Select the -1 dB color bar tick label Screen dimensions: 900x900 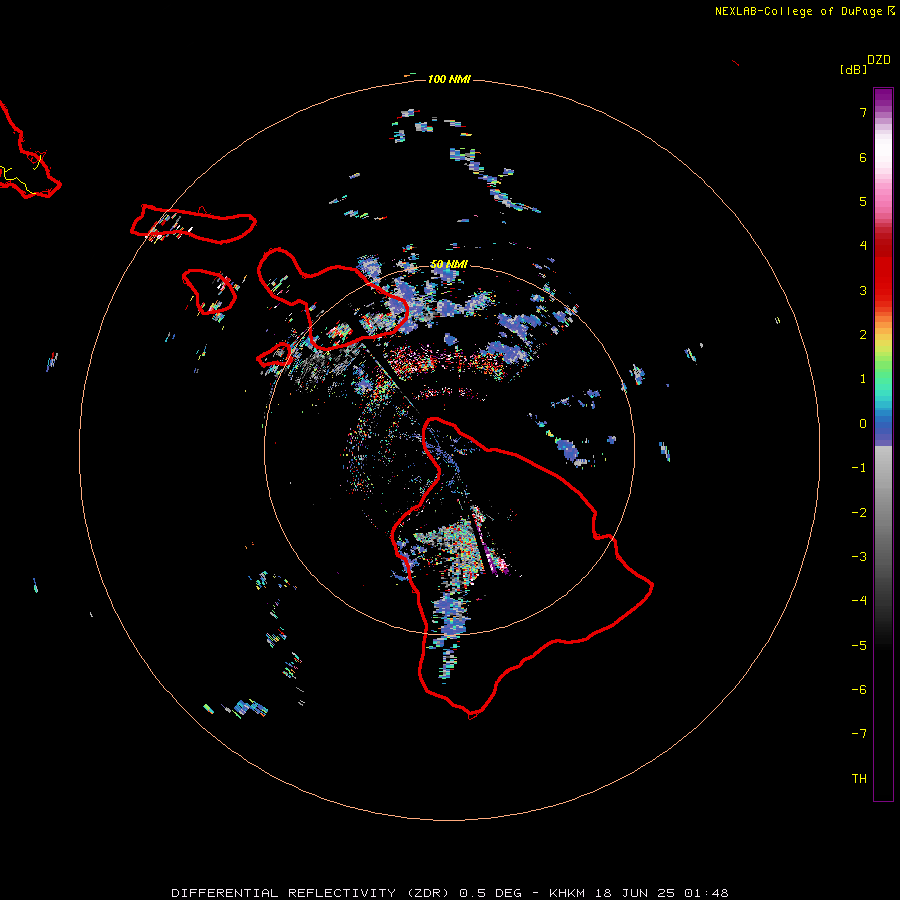859,468
